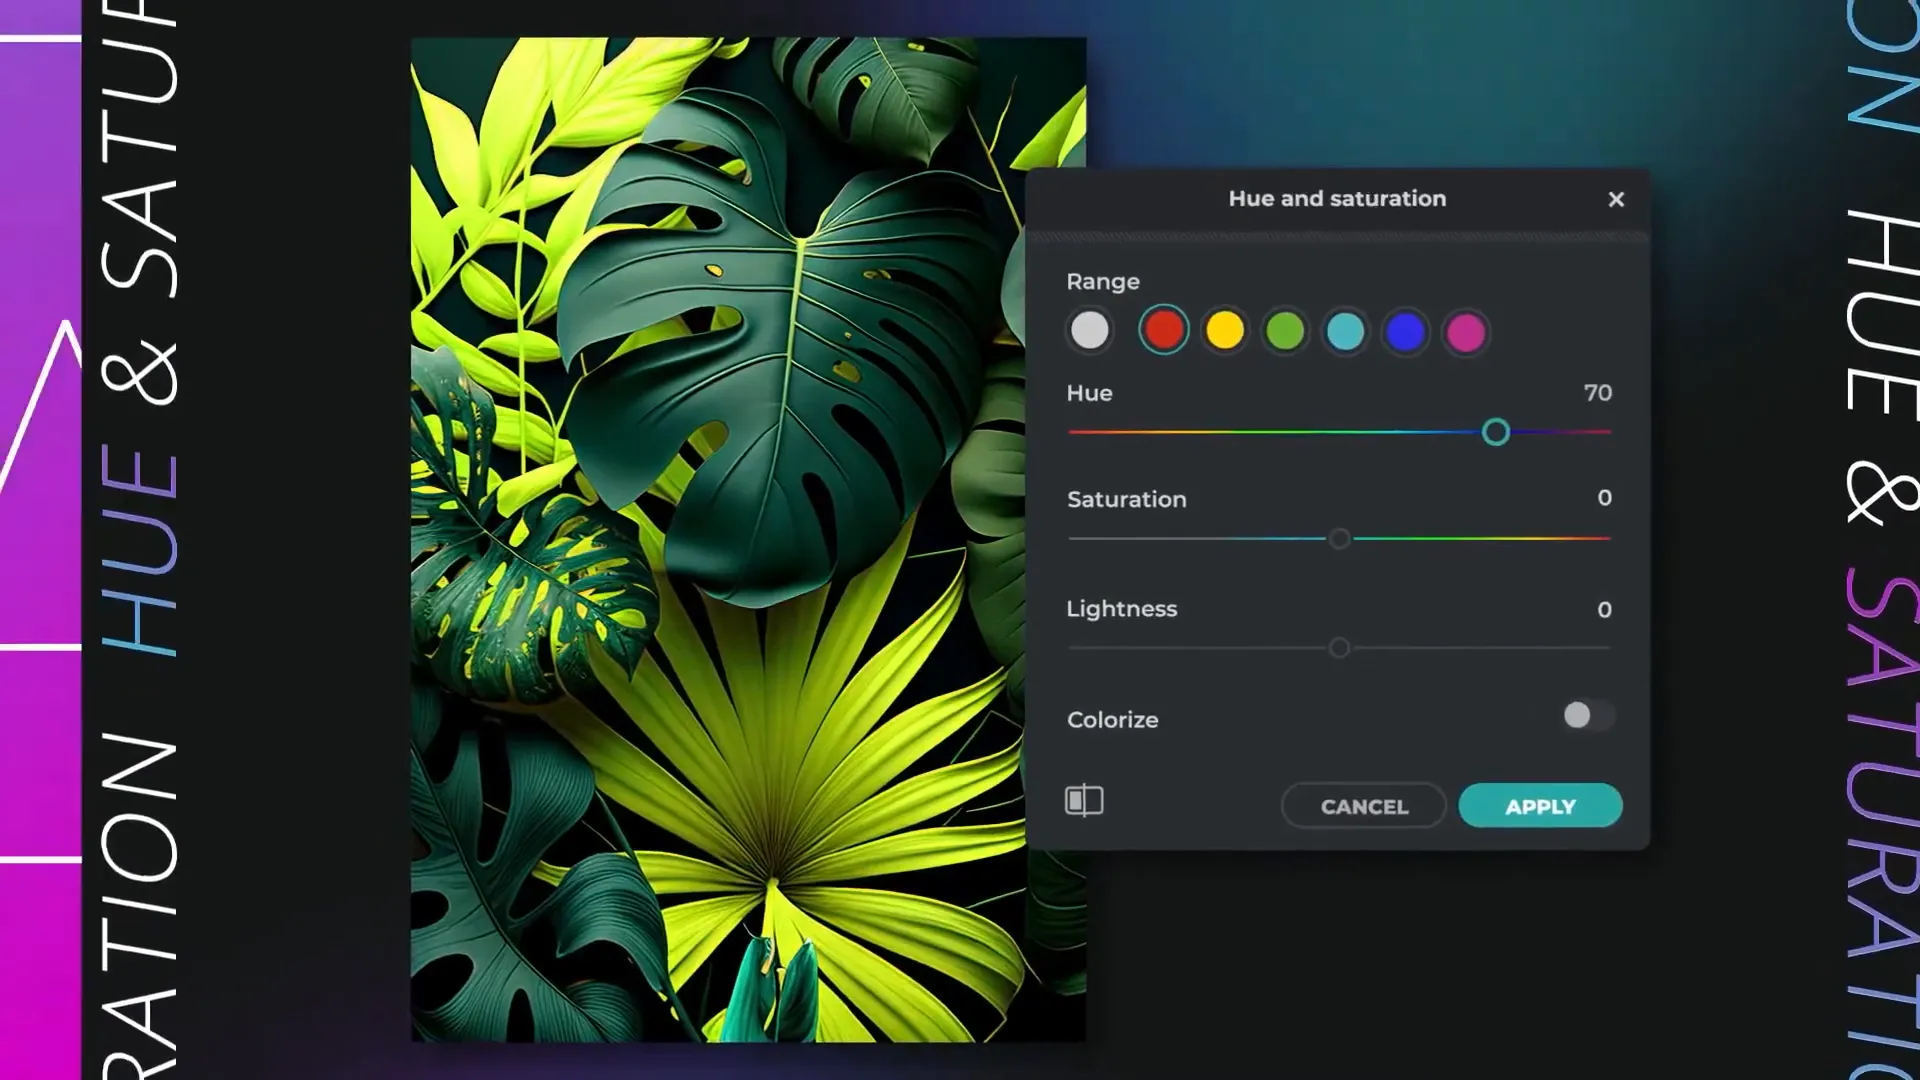Select the red color range swatch
The height and width of the screenshot is (1080, 1920).
coord(1163,330)
